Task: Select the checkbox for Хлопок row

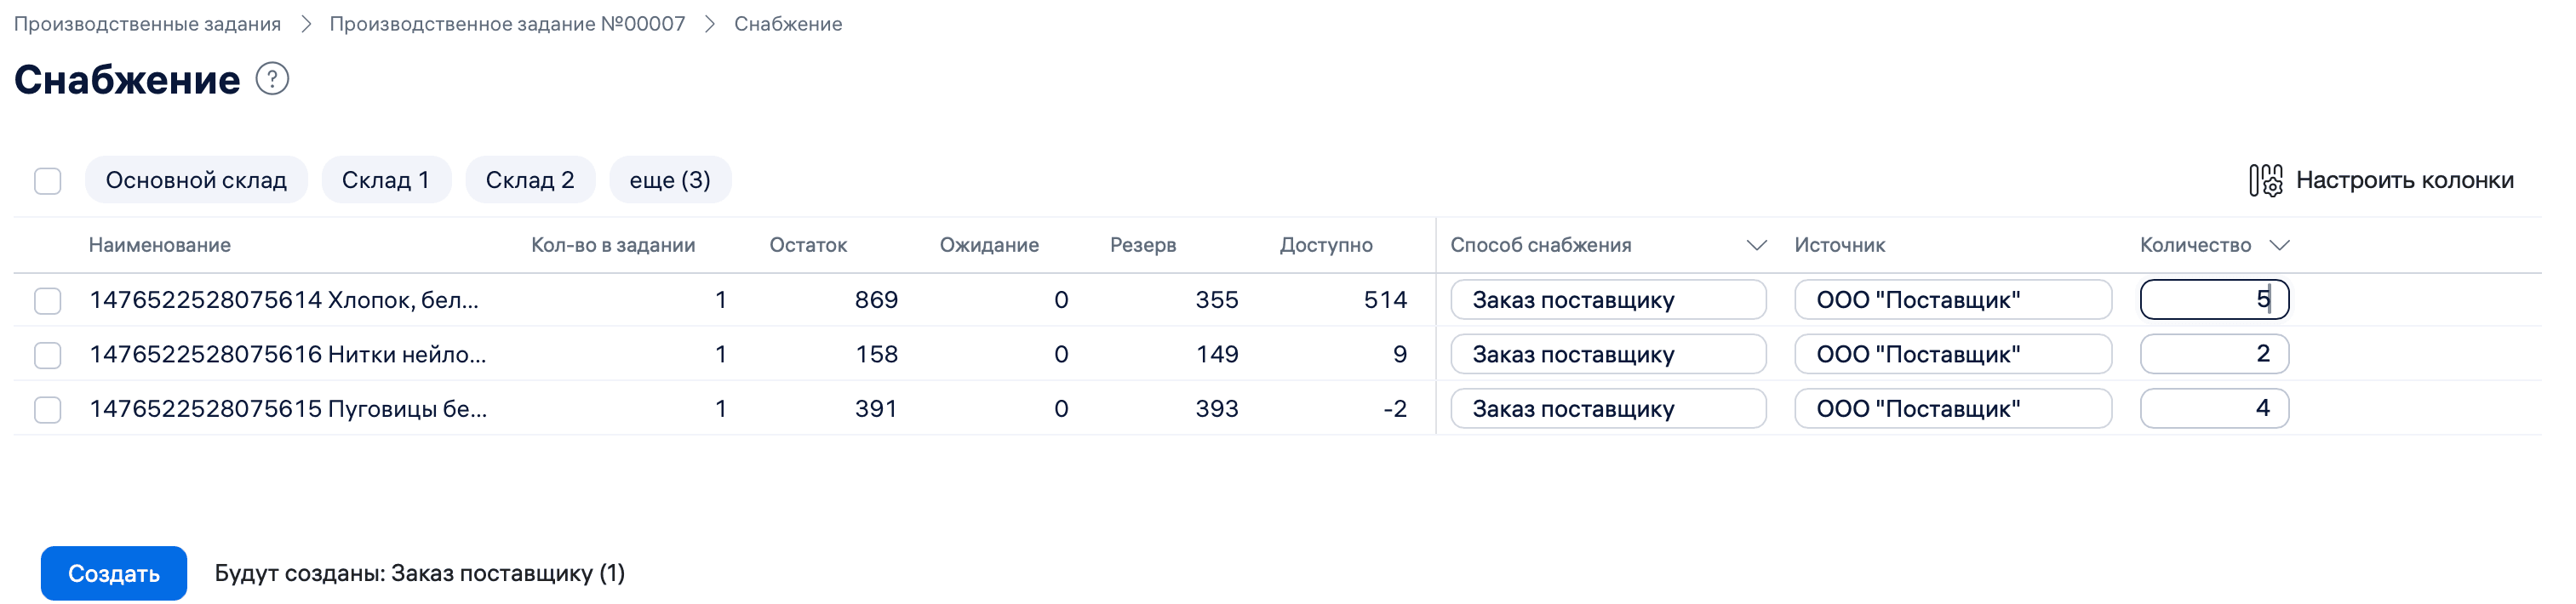Action: tap(47, 300)
